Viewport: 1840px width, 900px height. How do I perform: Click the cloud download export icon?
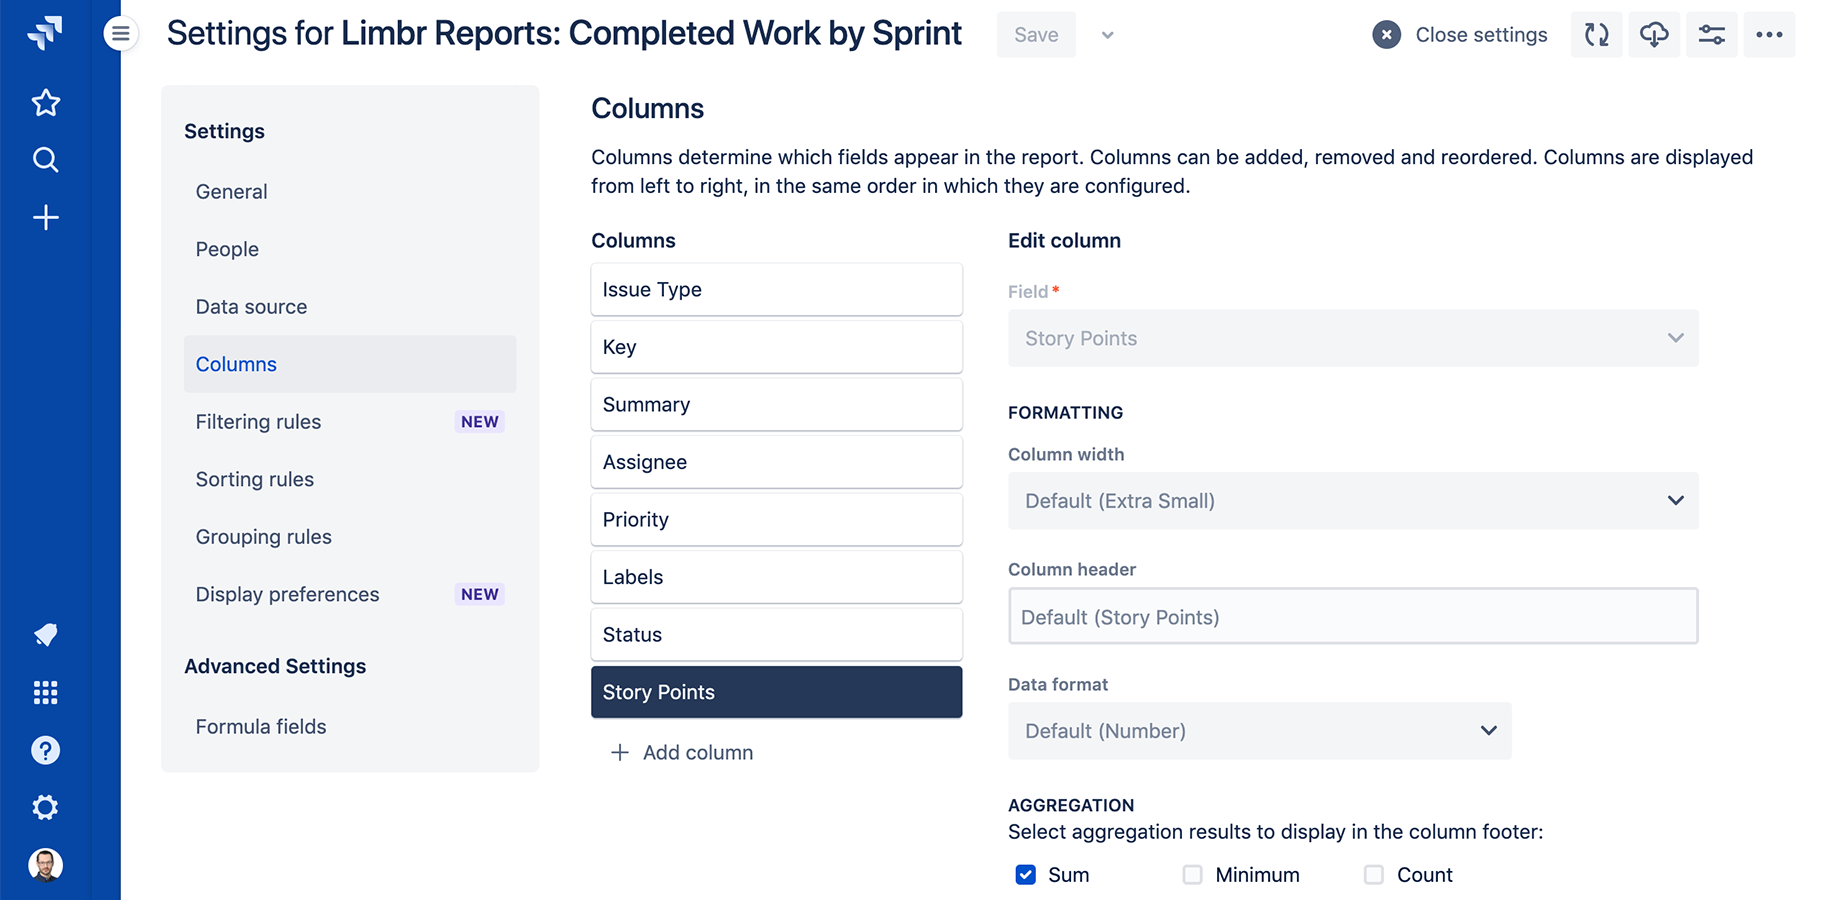point(1654,35)
